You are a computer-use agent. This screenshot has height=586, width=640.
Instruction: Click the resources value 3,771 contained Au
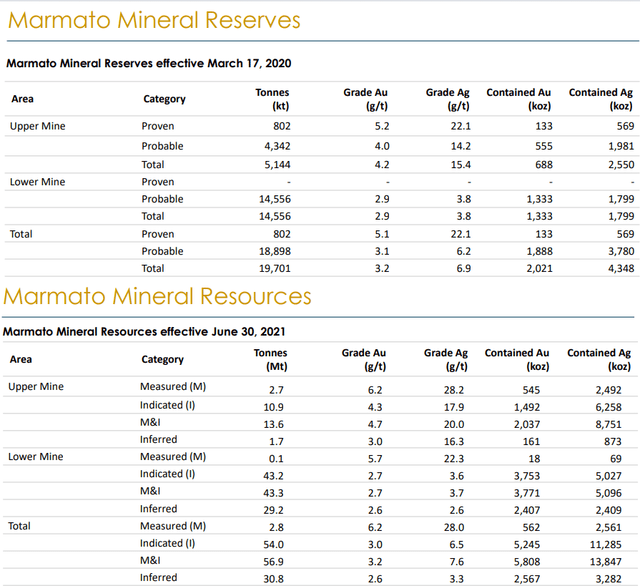[527, 493]
